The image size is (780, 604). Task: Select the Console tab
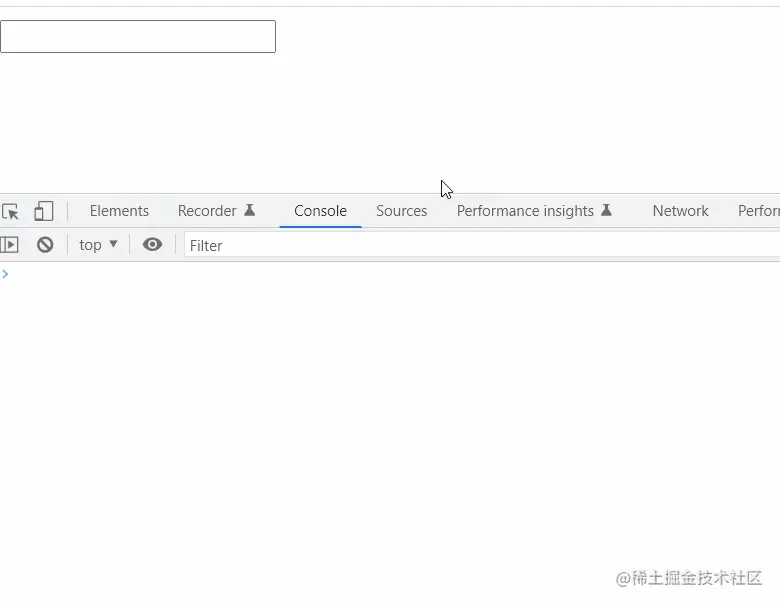tap(320, 211)
